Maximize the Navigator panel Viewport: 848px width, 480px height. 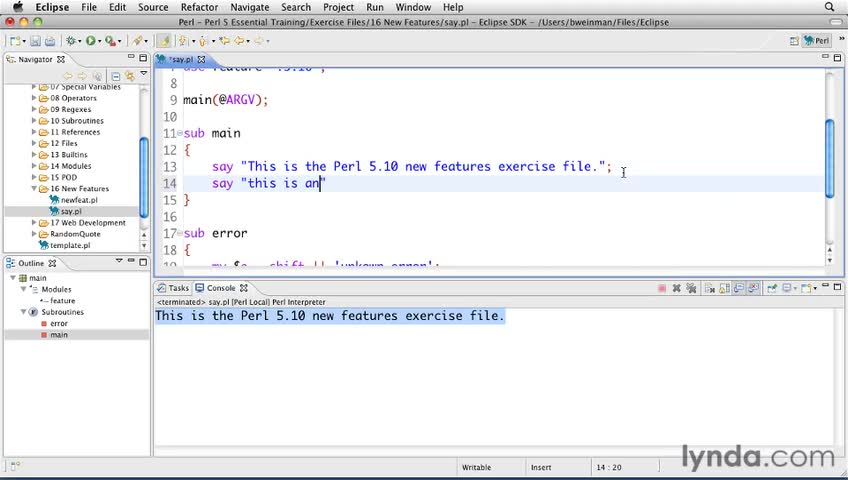[x=143, y=58]
